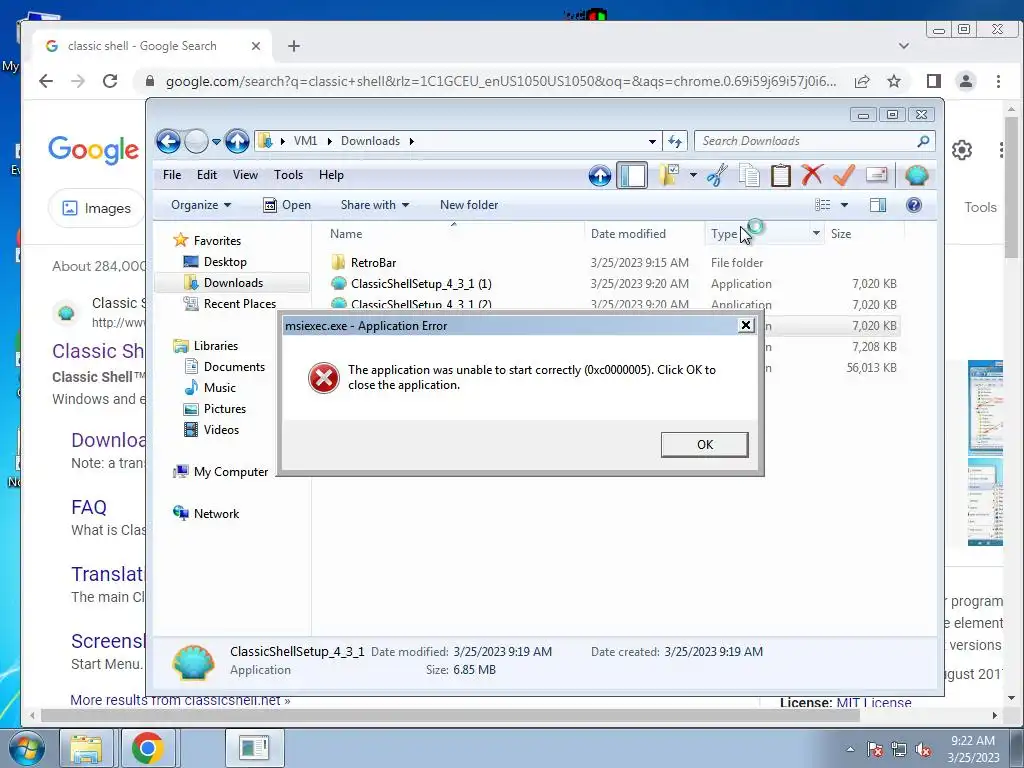Bookmark this page with Chrome's star icon
Screen dimensions: 1024x768
[894, 81]
